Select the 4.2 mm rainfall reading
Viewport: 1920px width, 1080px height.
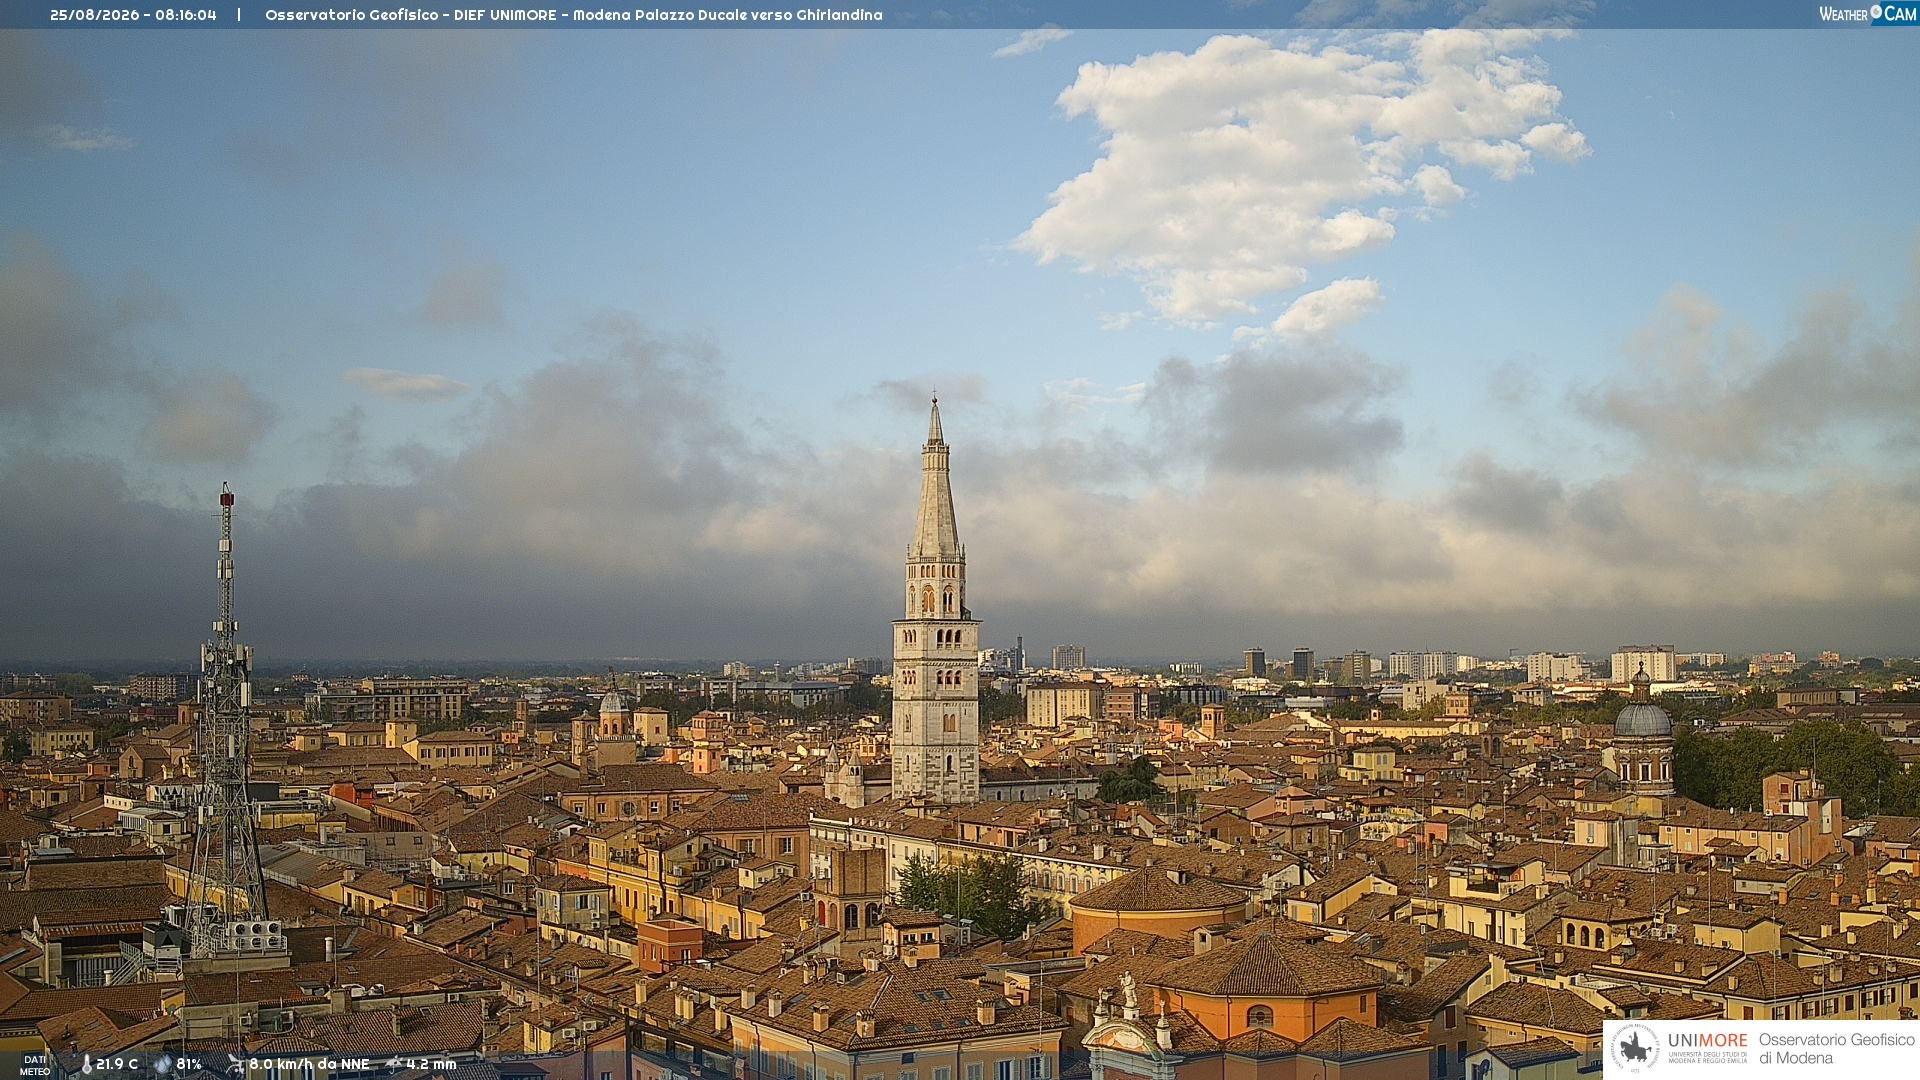(431, 1064)
